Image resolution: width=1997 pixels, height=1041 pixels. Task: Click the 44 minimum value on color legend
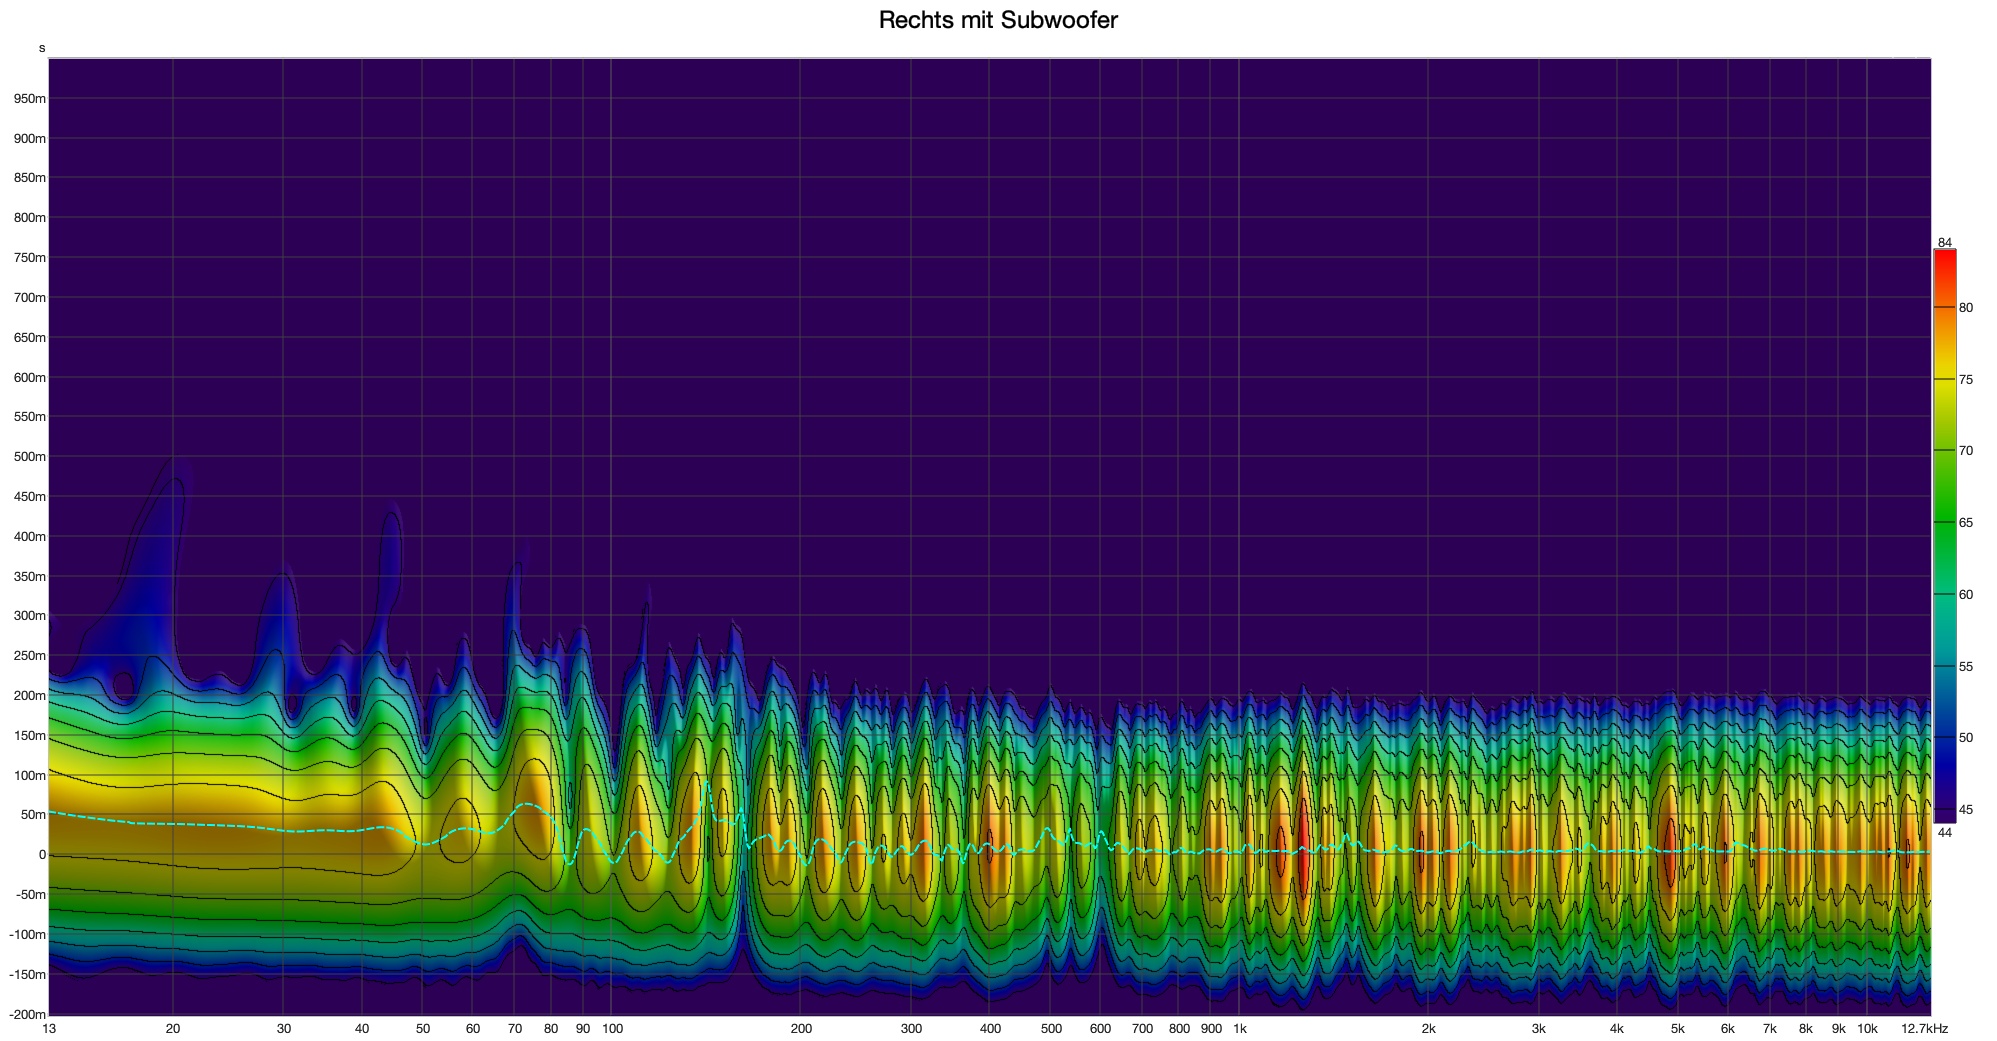click(1944, 832)
